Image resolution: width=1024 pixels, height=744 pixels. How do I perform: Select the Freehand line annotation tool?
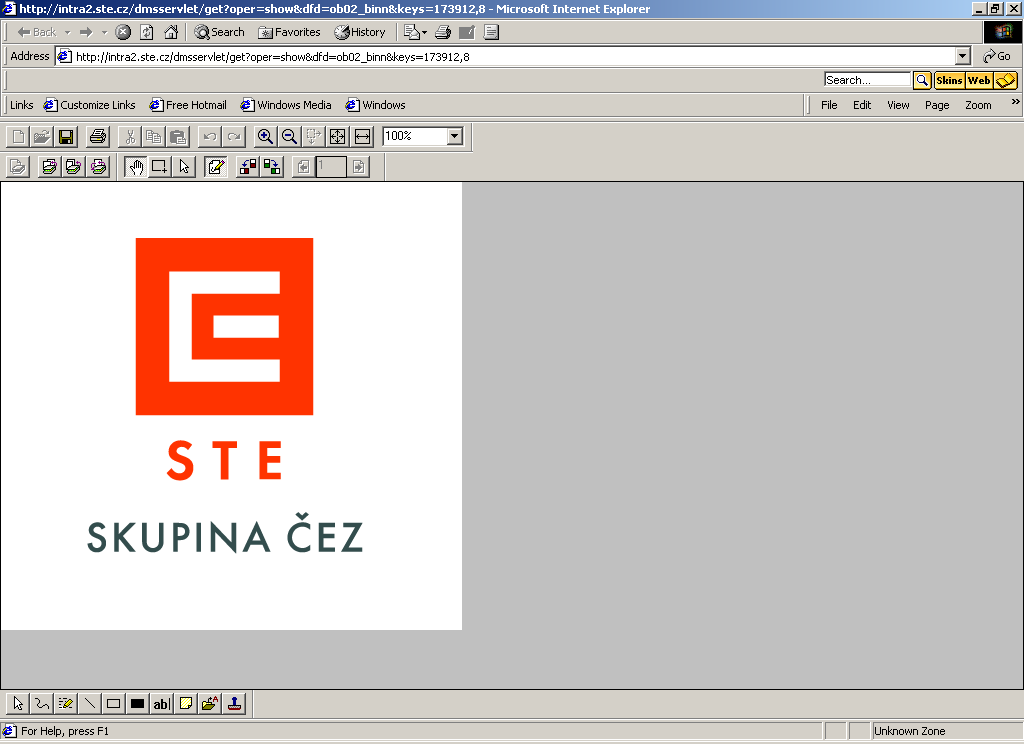tap(42, 704)
